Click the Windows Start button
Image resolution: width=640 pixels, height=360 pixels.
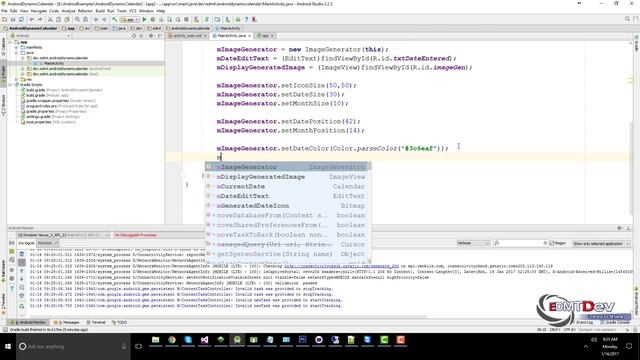tap(8, 347)
